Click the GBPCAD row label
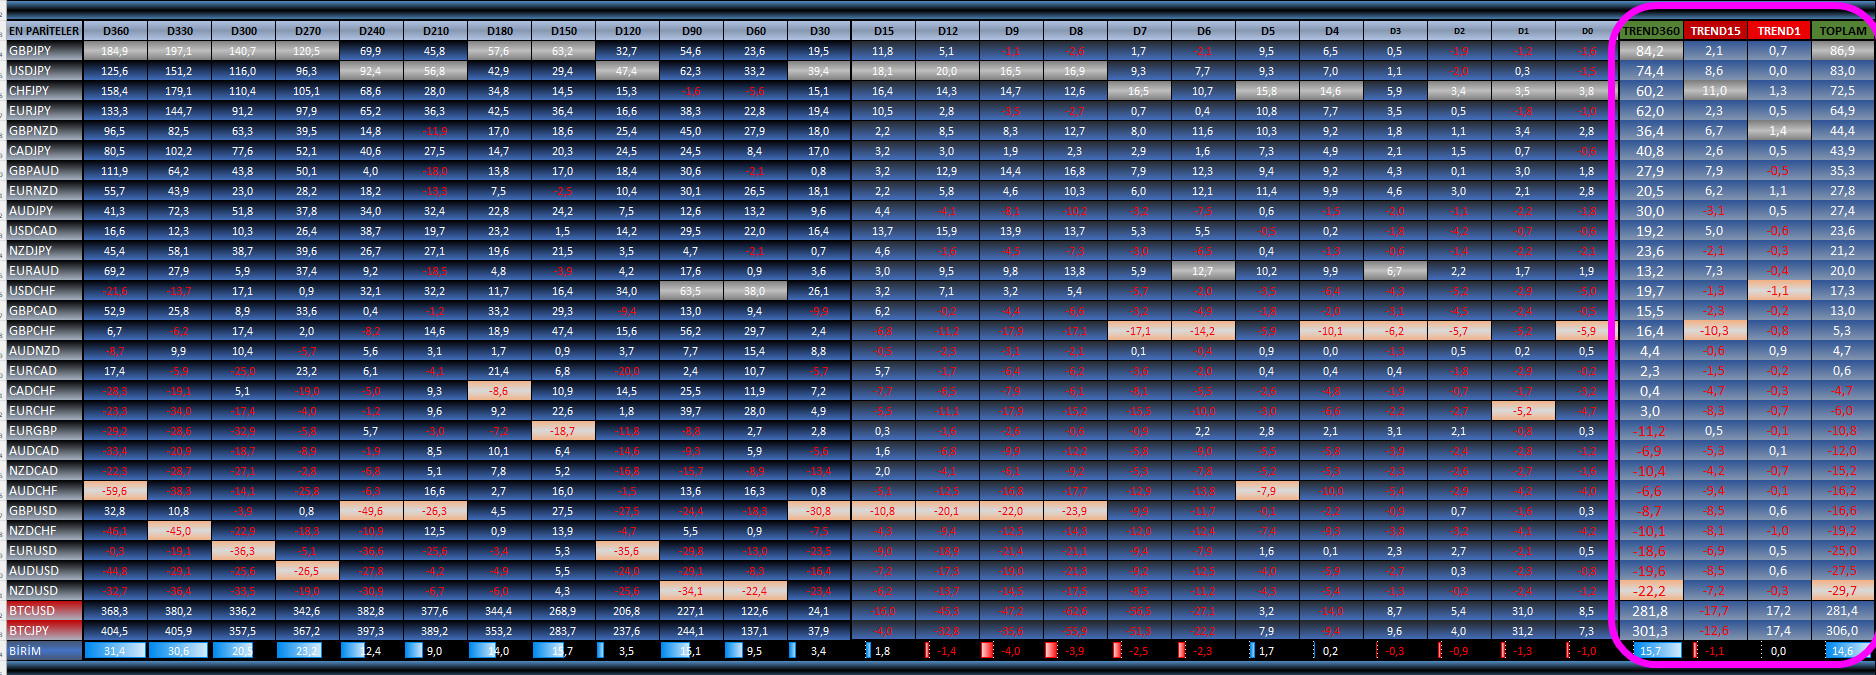The image size is (1876, 675). (x=43, y=311)
